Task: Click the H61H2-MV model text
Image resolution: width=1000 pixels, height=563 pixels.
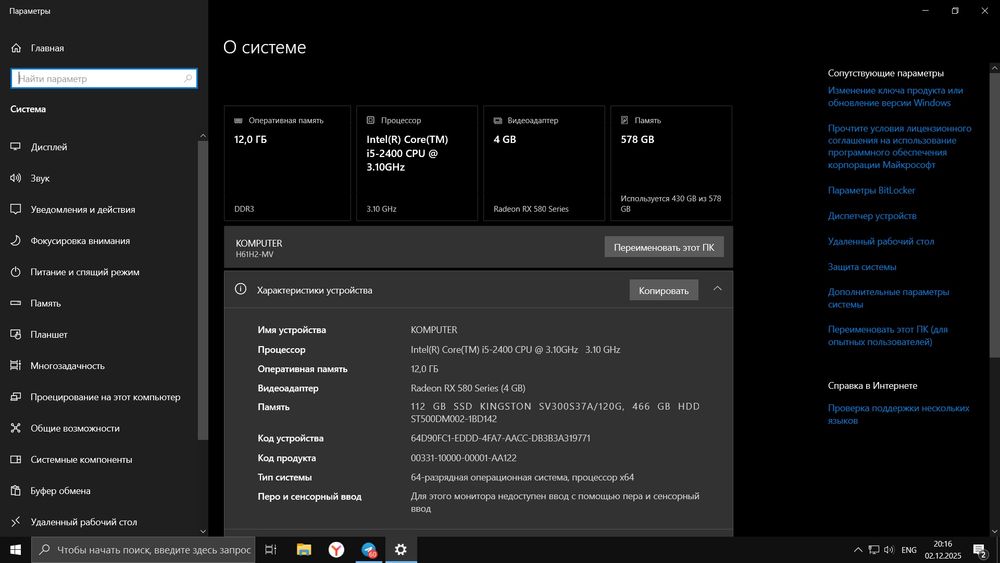Action: pyautogui.click(x=254, y=254)
